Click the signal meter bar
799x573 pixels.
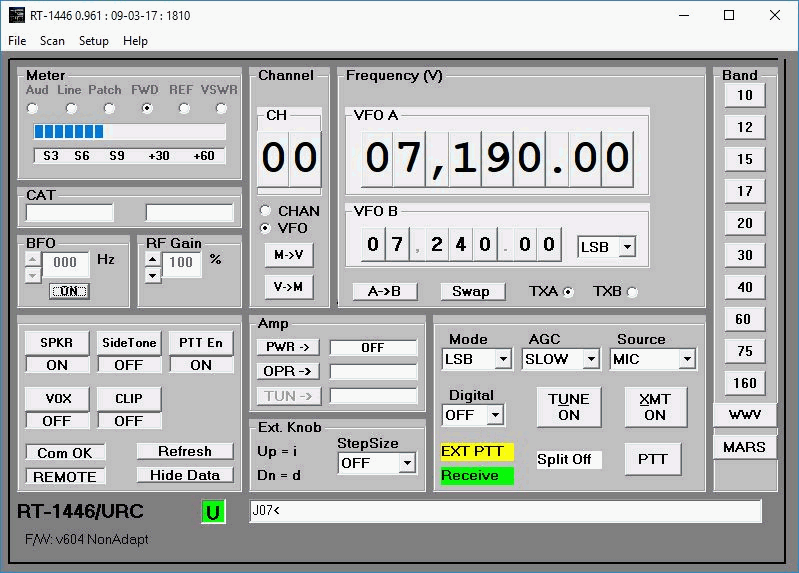coord(129,132)
